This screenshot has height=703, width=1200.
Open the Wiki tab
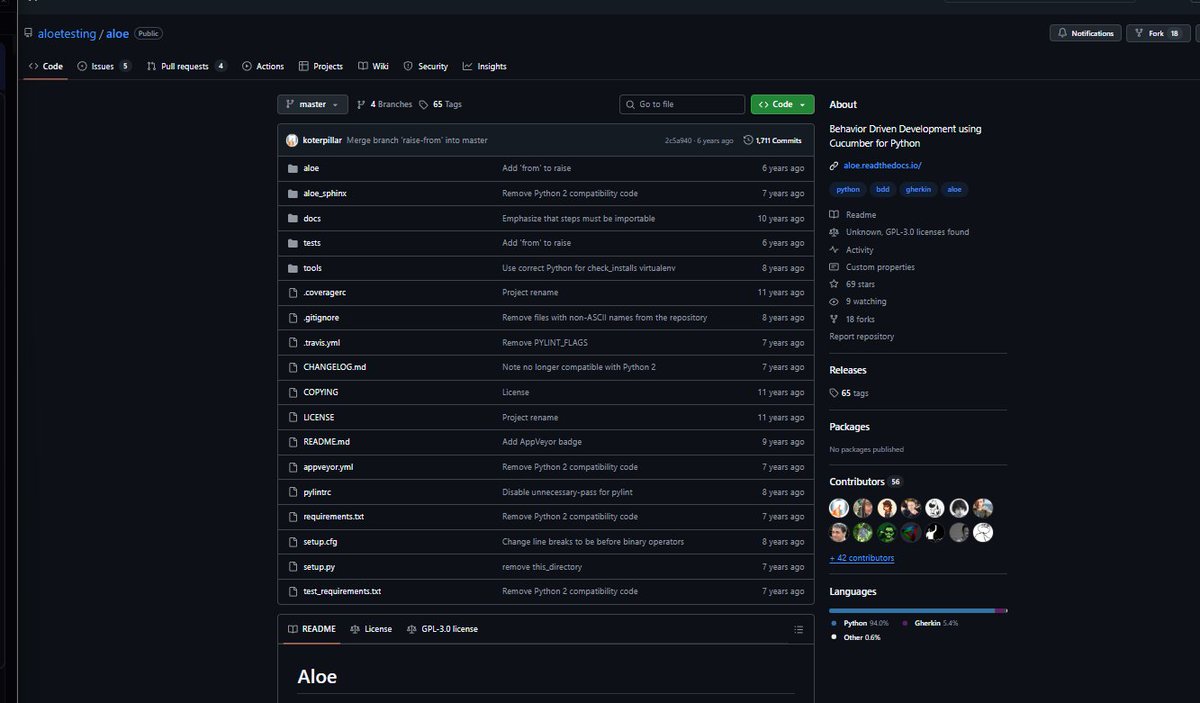pos(374,66)
